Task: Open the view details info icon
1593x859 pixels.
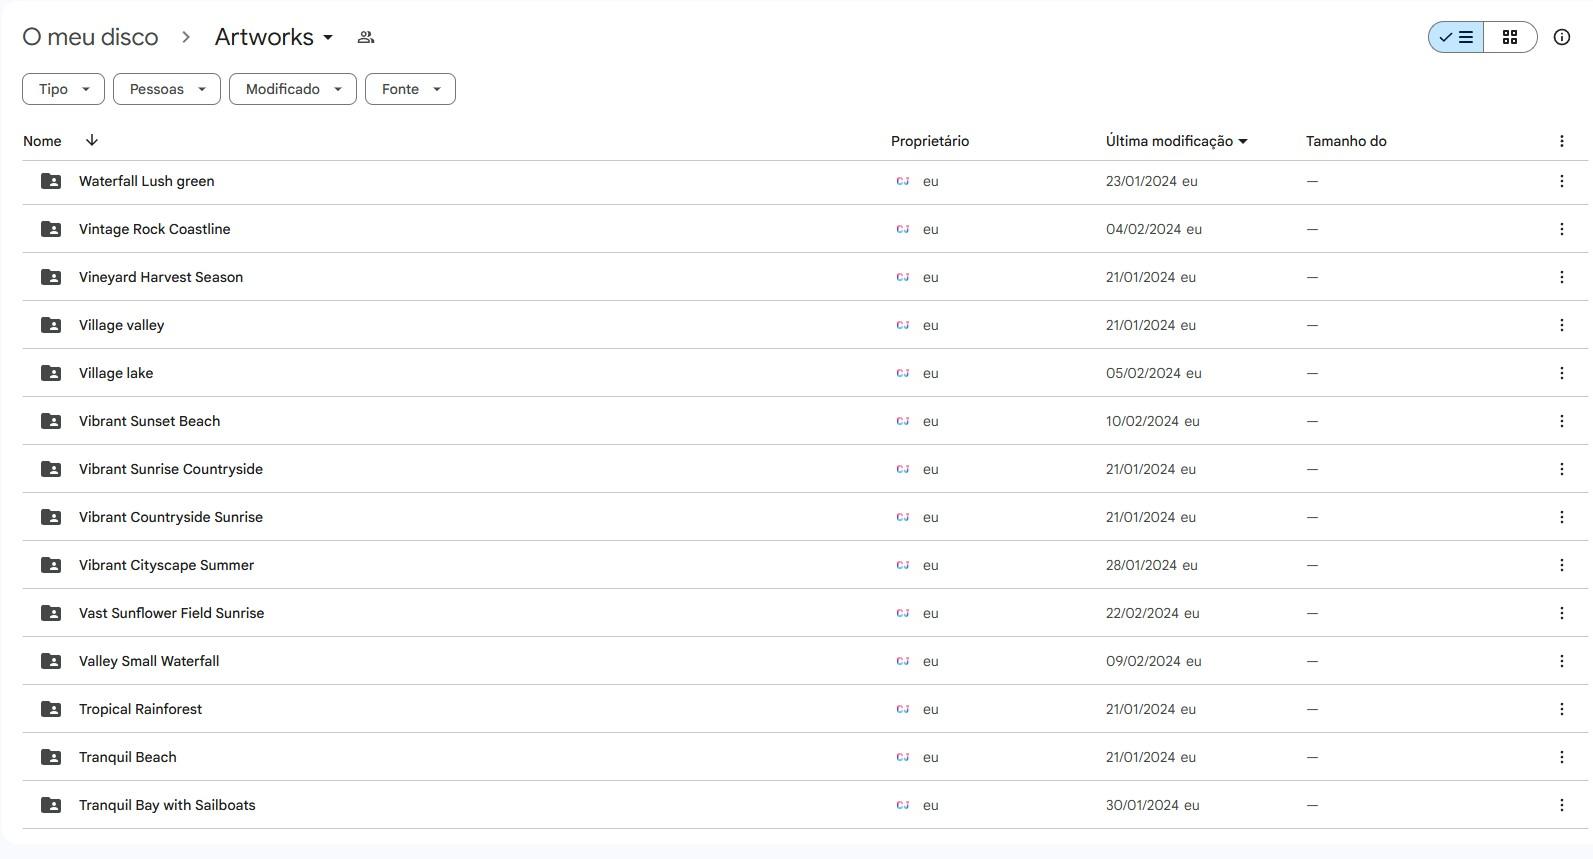Action: coord(1561,37)
